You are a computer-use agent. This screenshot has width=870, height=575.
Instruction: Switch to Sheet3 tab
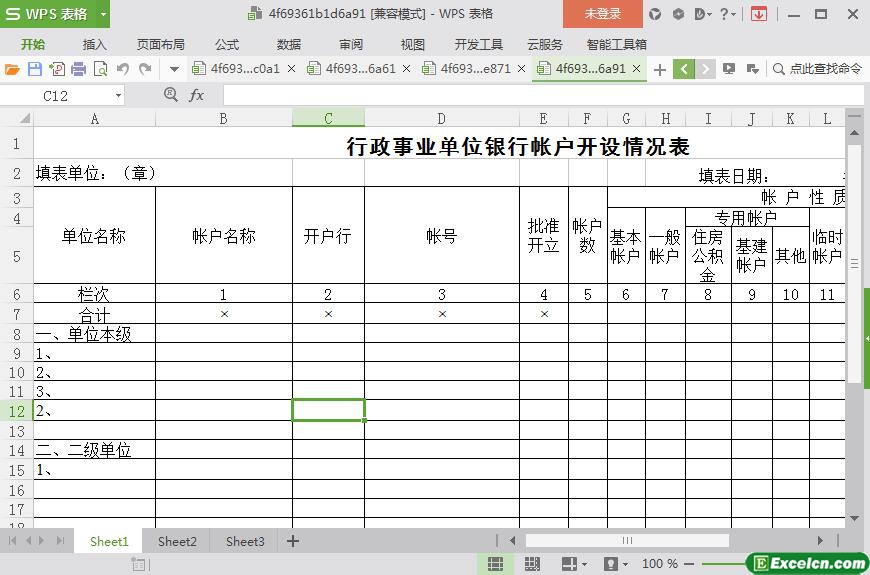click(245, 541)
